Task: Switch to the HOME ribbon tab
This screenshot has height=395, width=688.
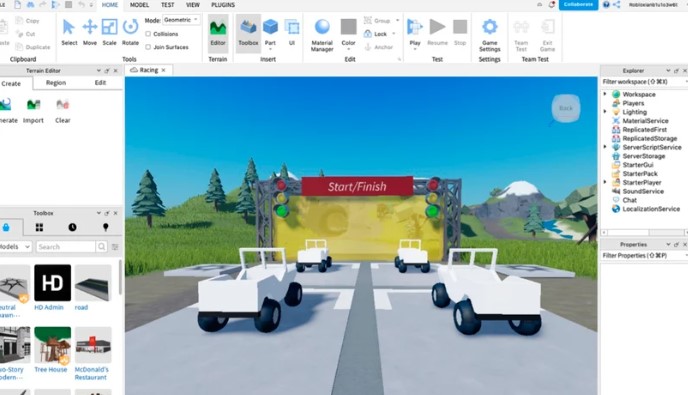Action: tap(110, 5)
